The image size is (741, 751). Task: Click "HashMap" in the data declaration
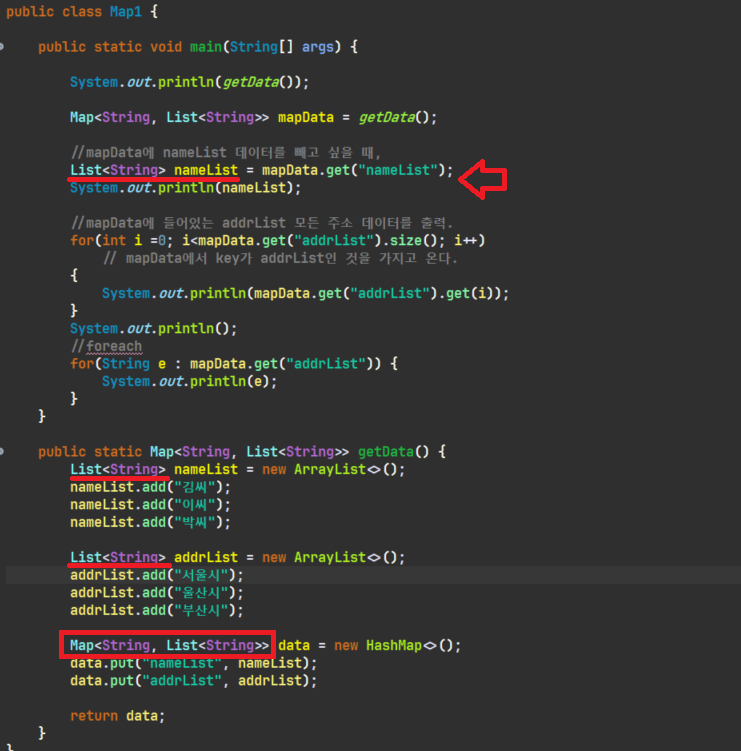point(393,646)
